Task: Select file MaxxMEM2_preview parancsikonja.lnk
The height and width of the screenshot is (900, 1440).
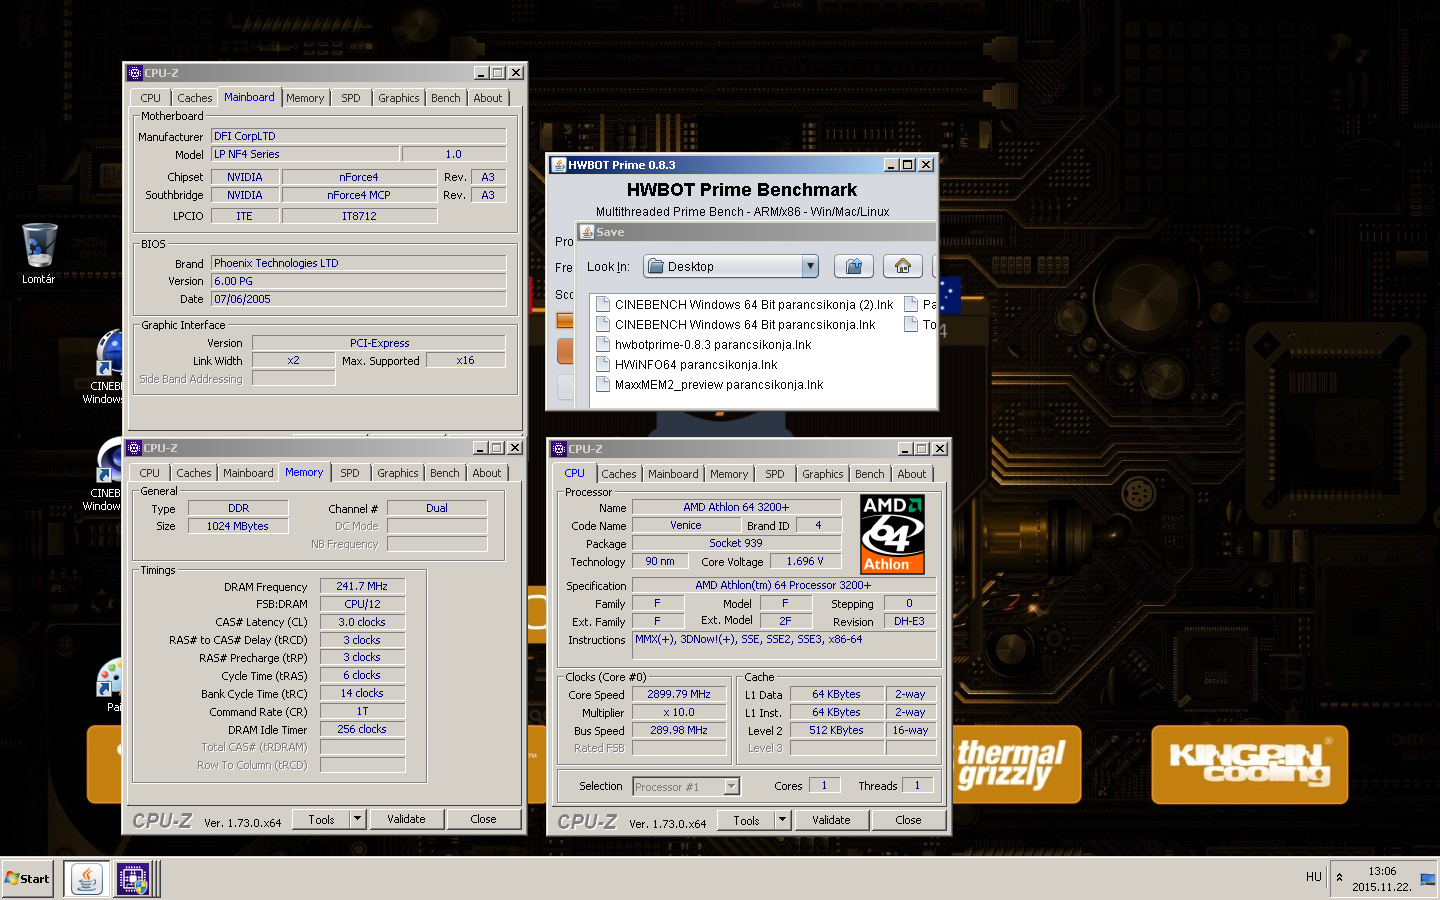Action: tap(710, 385)
